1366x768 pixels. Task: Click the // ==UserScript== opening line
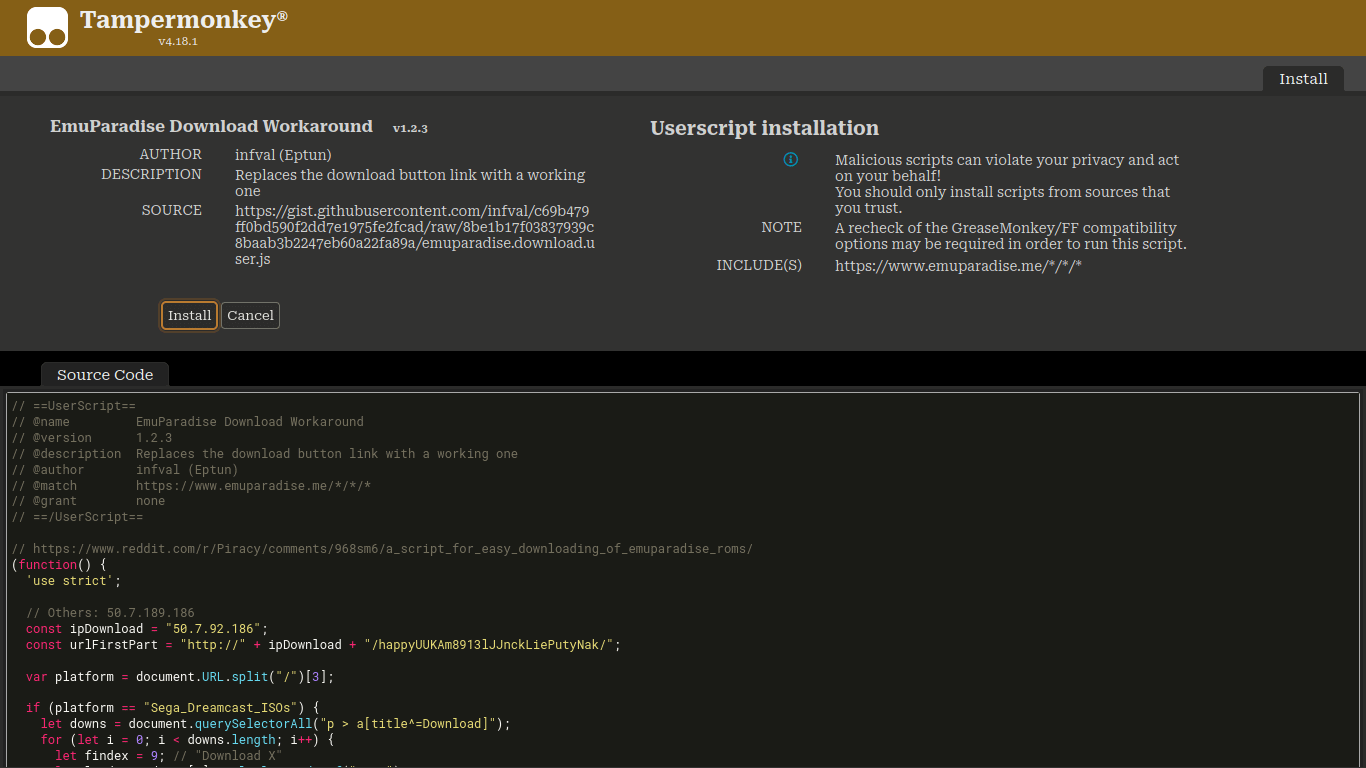(x=73, y=406)
